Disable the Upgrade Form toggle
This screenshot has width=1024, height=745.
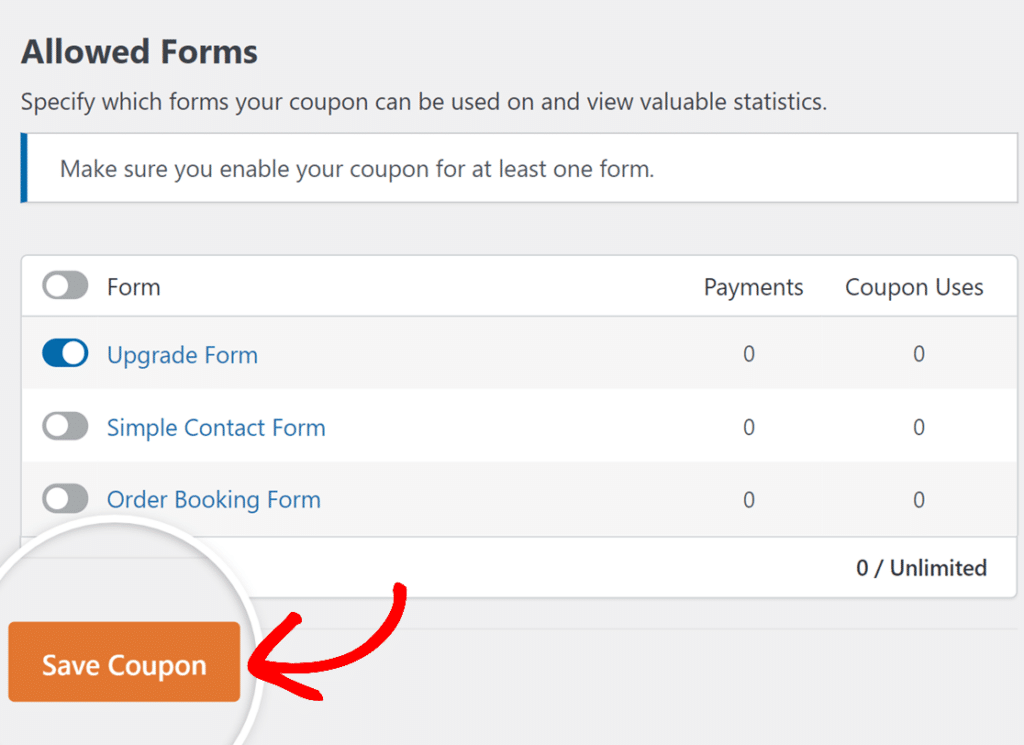coord(64,353)
